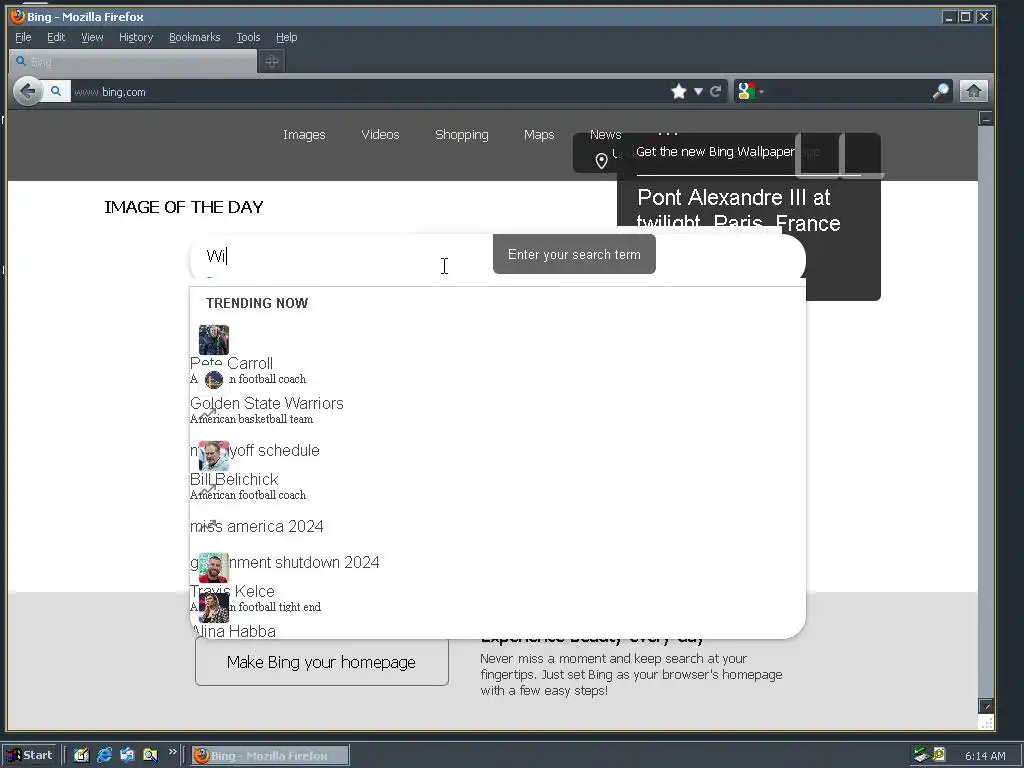Open the Windows Start menu

[30, 755]
